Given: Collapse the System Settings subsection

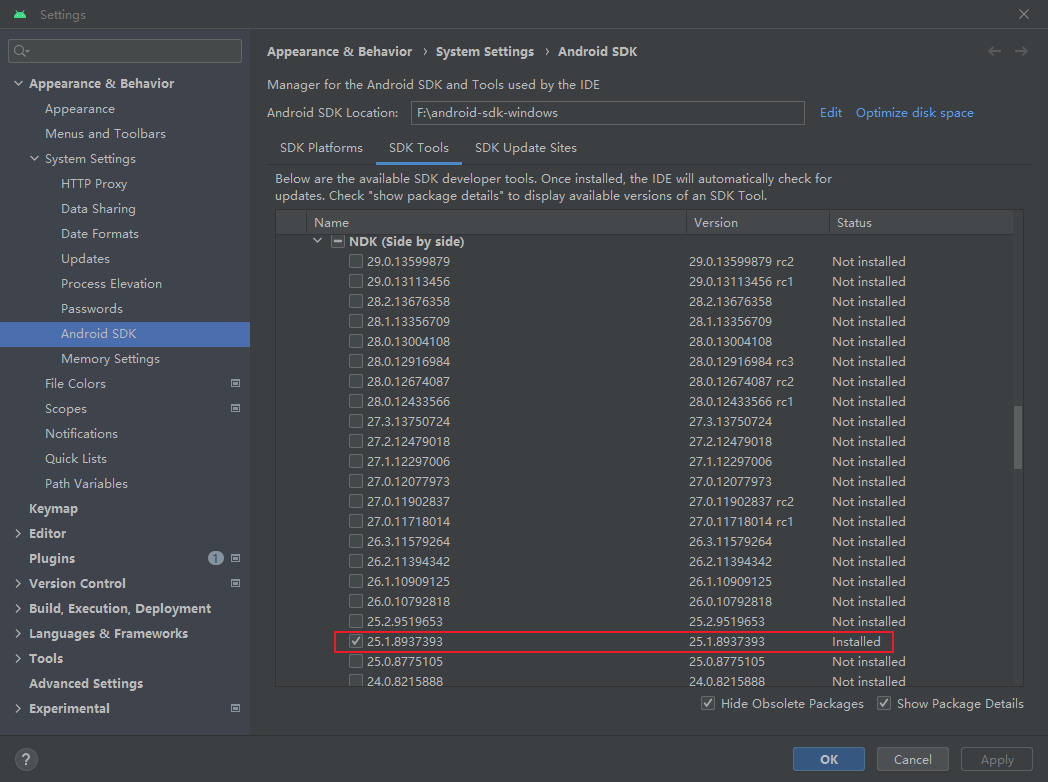Looking at the screenshot, I should click(34, 158).
